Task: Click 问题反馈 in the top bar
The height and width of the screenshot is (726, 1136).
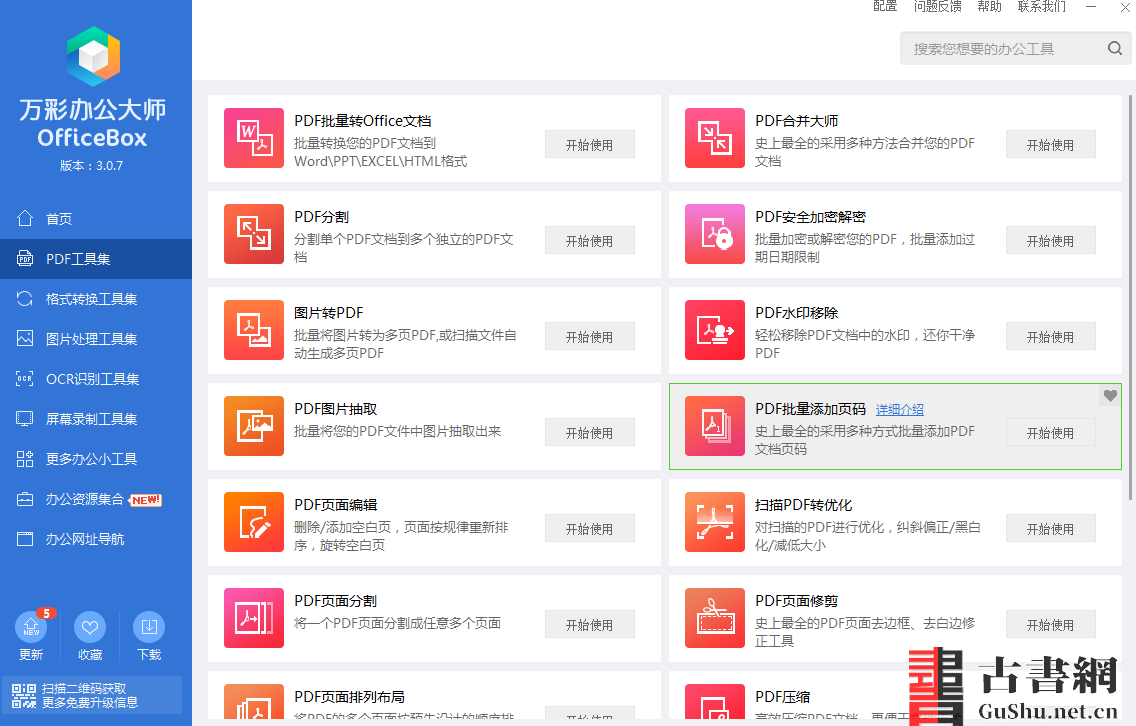Action: [937, 7]
